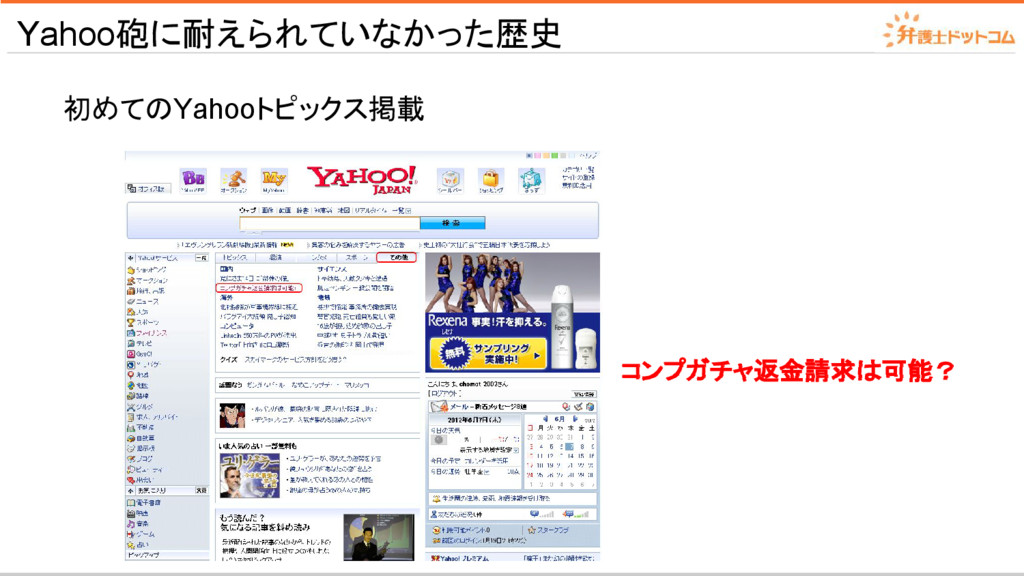Select the トピックス news tab
The image size is (1024, 576).
[x=234, y=258]
